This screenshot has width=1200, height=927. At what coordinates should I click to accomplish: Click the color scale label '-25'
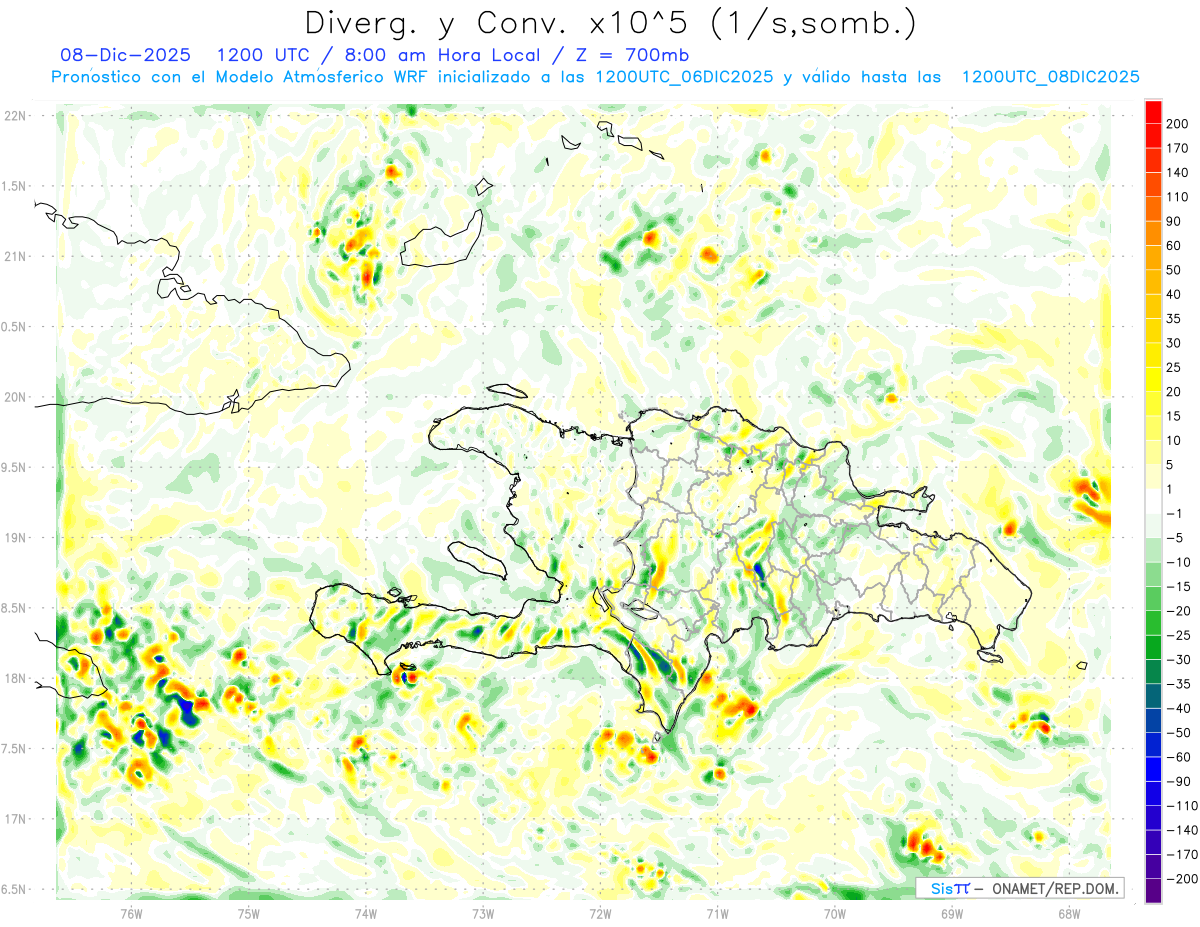coord(1178,635)
